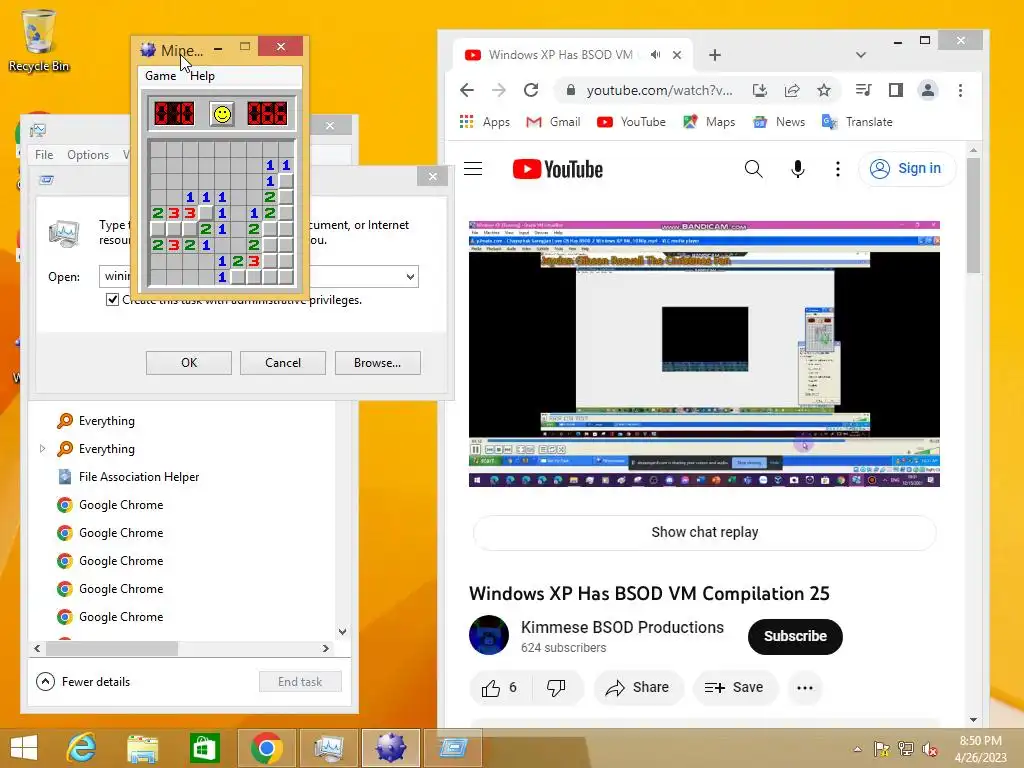Open the Windows Start button
This screenshot has height=768, width=1024.
tap(24, 748)
